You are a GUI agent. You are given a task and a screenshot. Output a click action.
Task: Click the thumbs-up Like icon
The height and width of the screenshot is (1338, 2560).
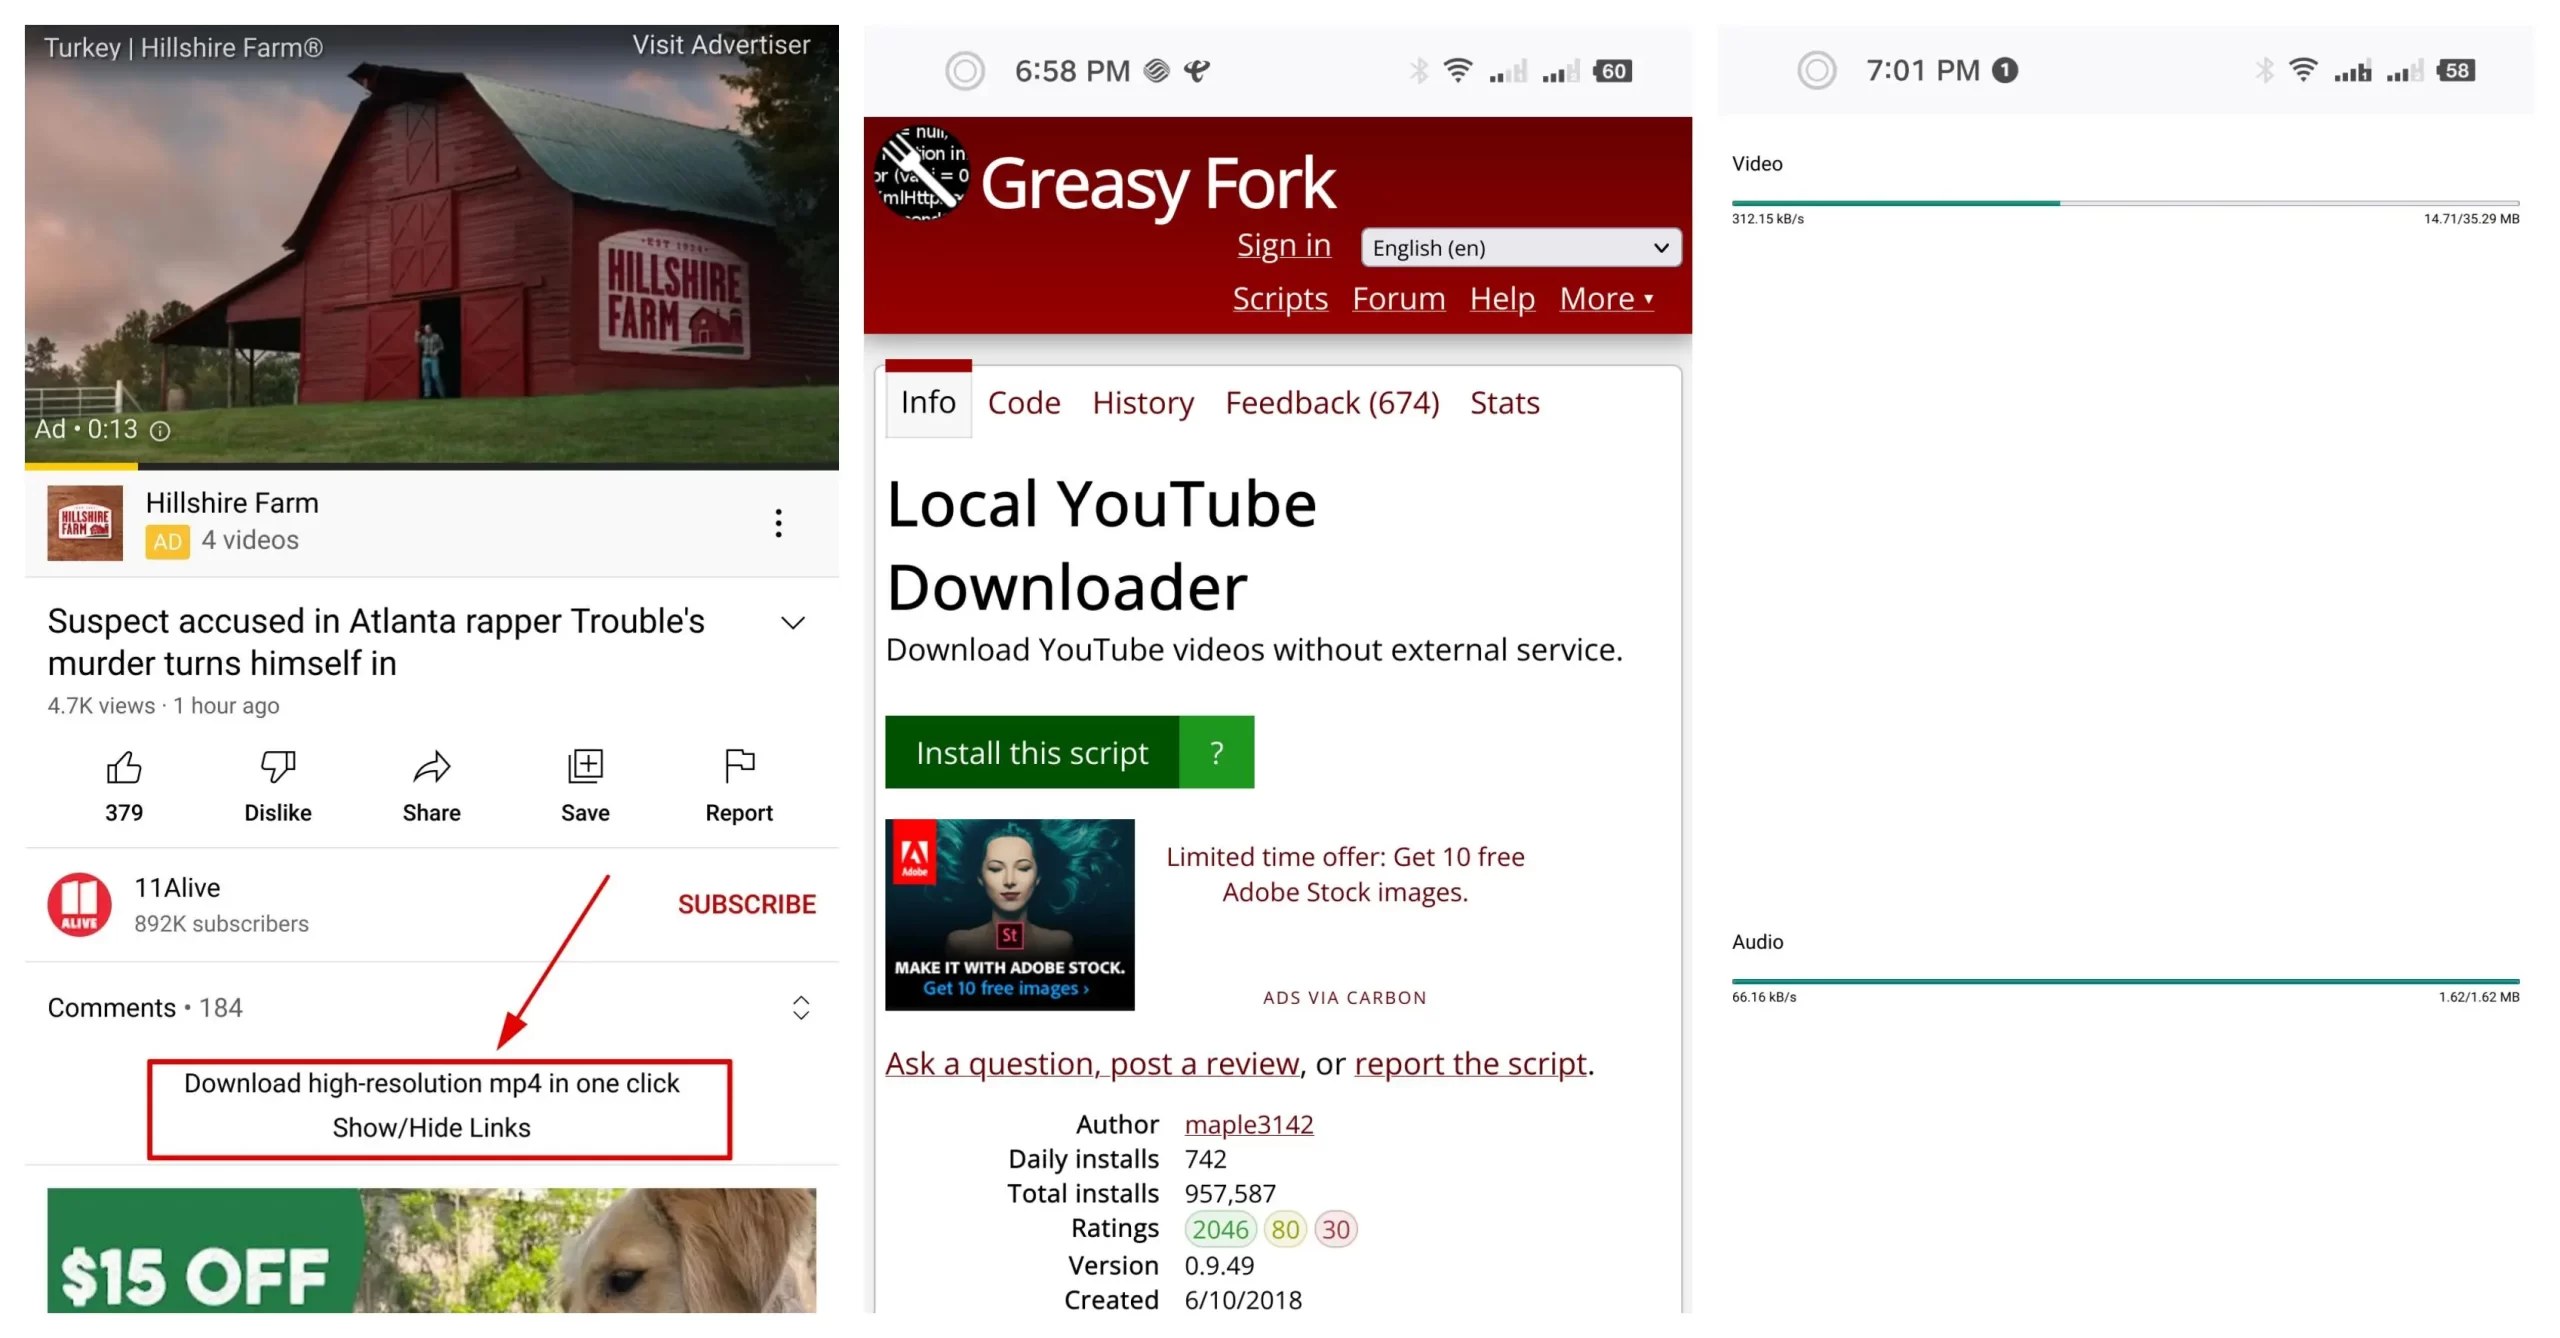click(123, 766)
